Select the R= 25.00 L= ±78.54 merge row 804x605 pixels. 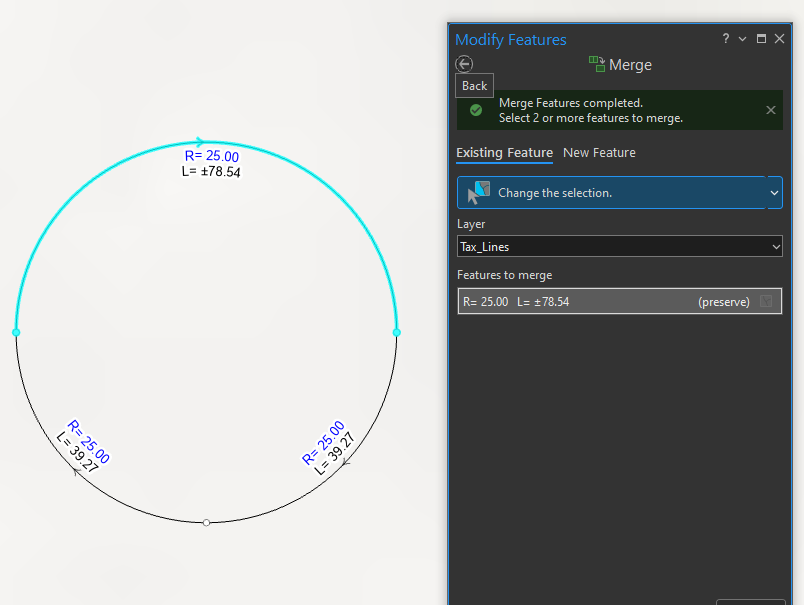pyautogui.click(x=619, y=301)
